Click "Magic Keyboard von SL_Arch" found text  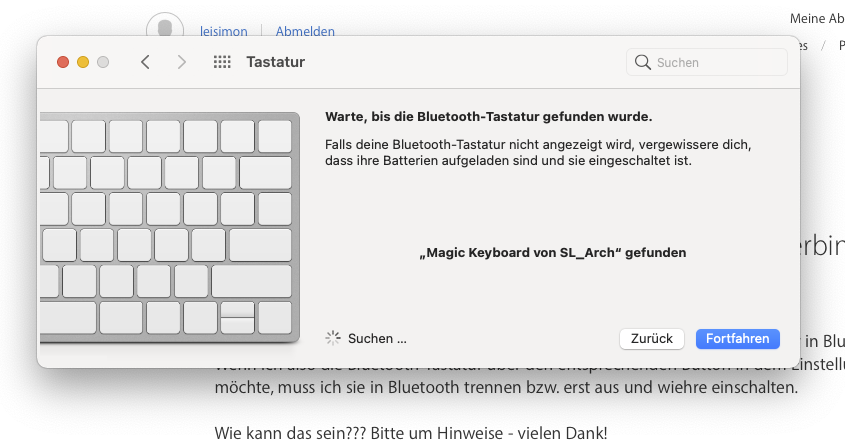click(x=552, y=253)
